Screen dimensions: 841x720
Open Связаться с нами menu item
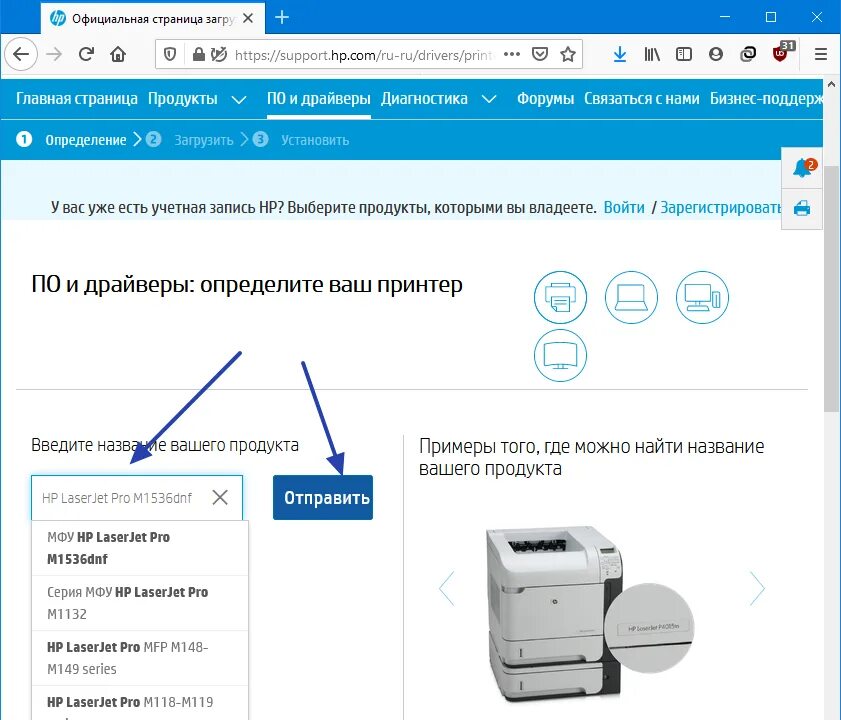click(641, 99)
